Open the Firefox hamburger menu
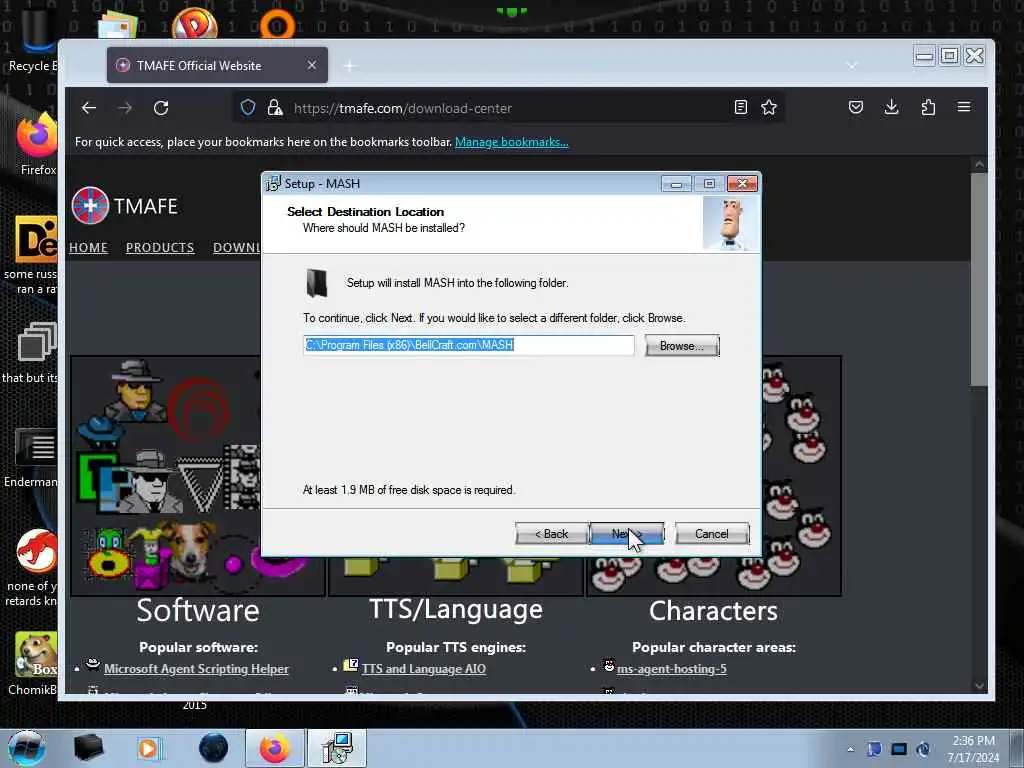 pyautogui.click(x=964, y=107)
